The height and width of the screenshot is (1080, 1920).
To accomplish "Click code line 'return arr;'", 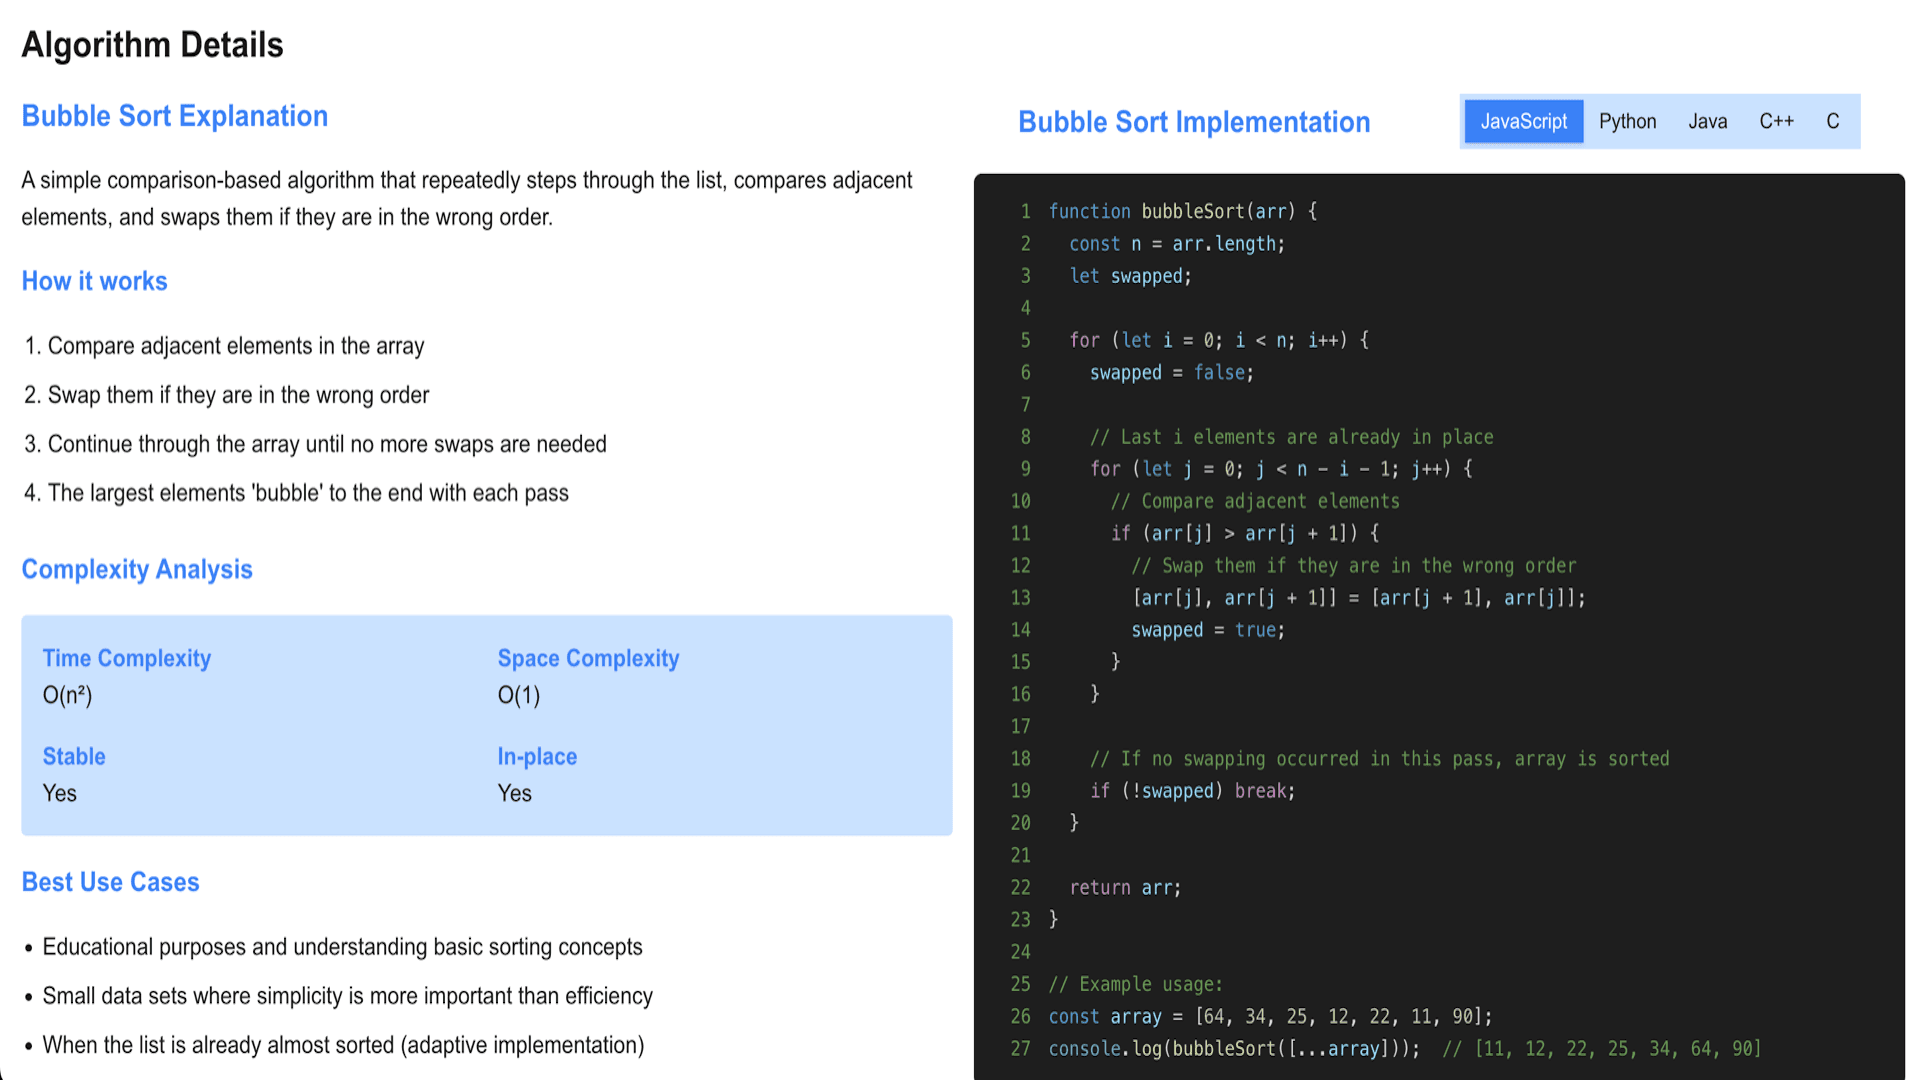I will [x=1125, y=887].
